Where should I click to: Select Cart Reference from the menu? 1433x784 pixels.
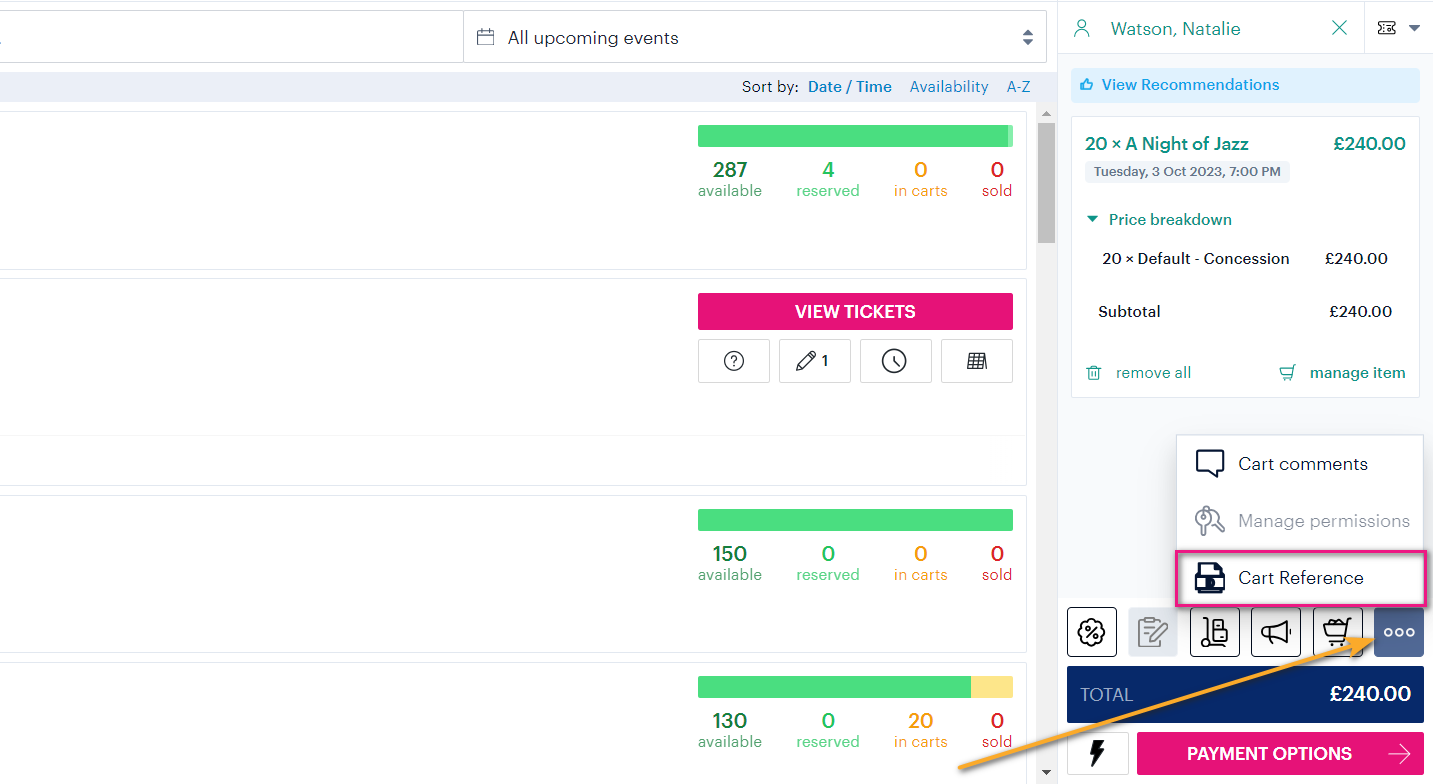[x=1300, y=577]
